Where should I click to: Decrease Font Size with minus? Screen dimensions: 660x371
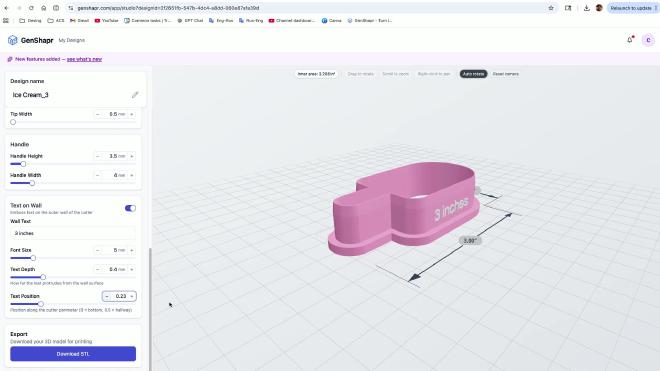click(98, 250)
